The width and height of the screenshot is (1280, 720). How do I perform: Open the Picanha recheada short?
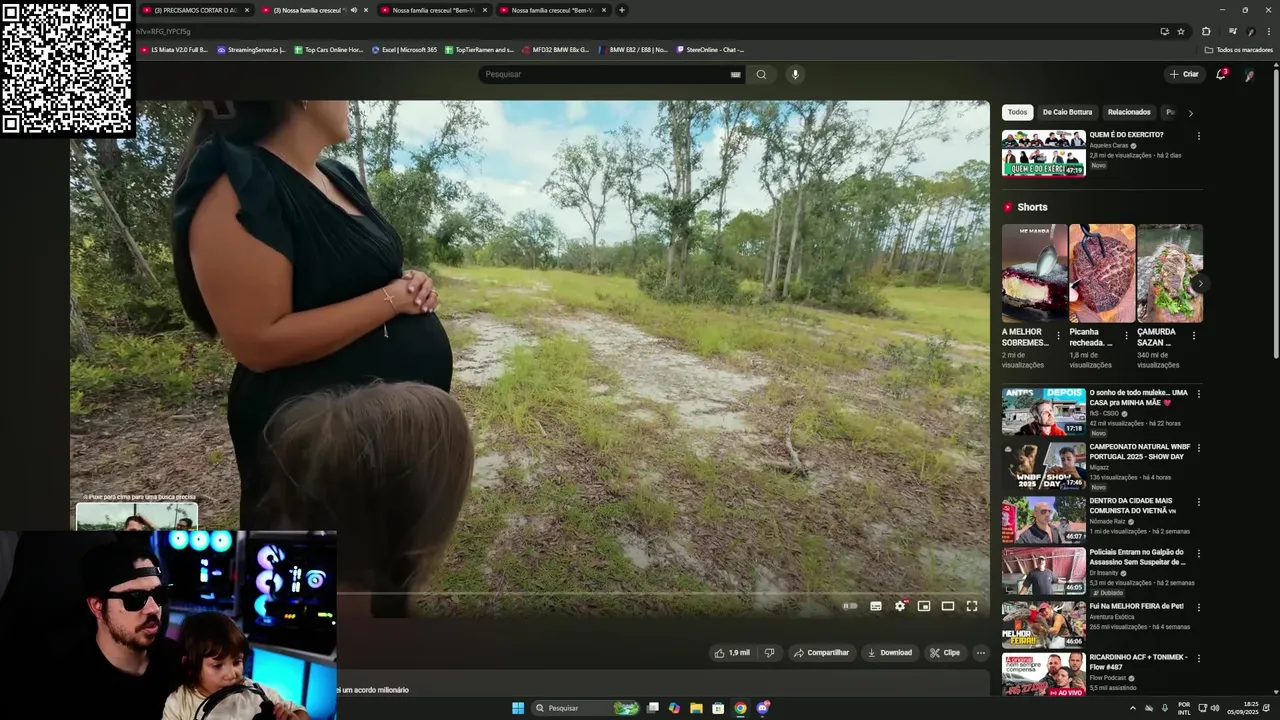(1102, 273)
